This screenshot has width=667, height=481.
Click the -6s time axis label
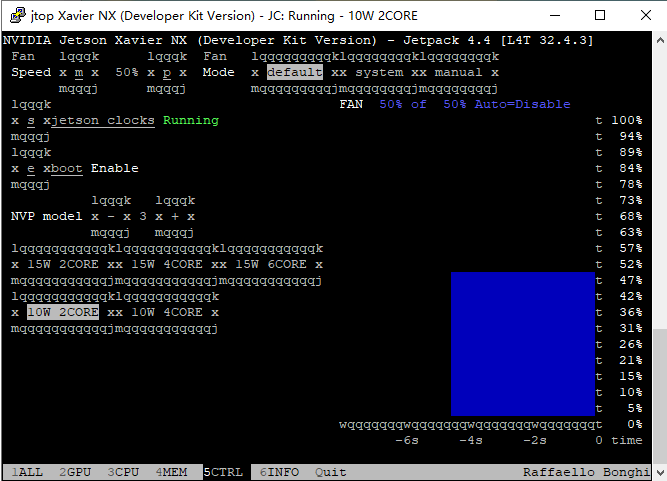[407, 440]
